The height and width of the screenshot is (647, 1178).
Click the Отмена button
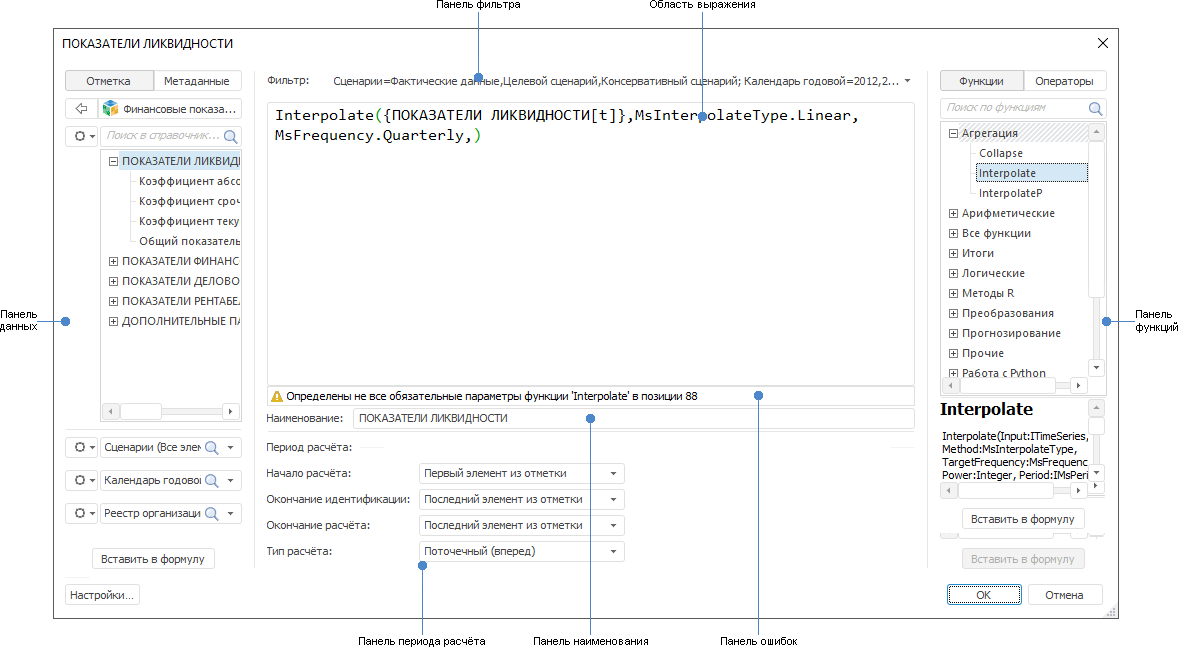[x=1064, y=594]
